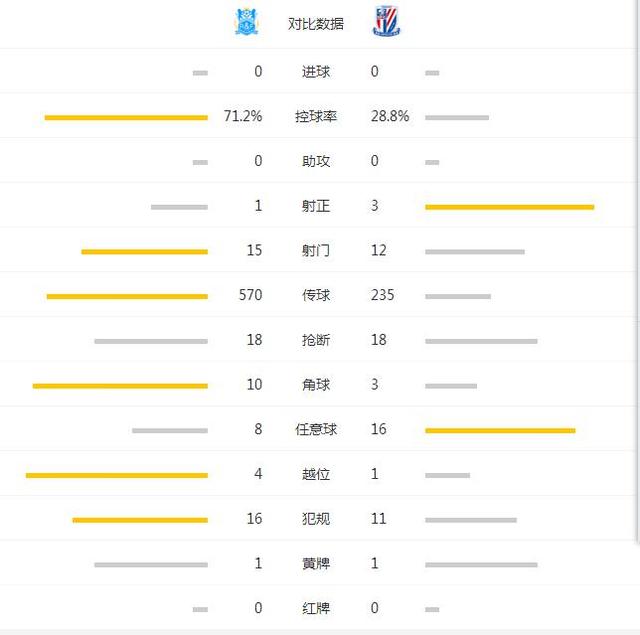
Task: Click the 进球 stat label
Action: [316, 72]
